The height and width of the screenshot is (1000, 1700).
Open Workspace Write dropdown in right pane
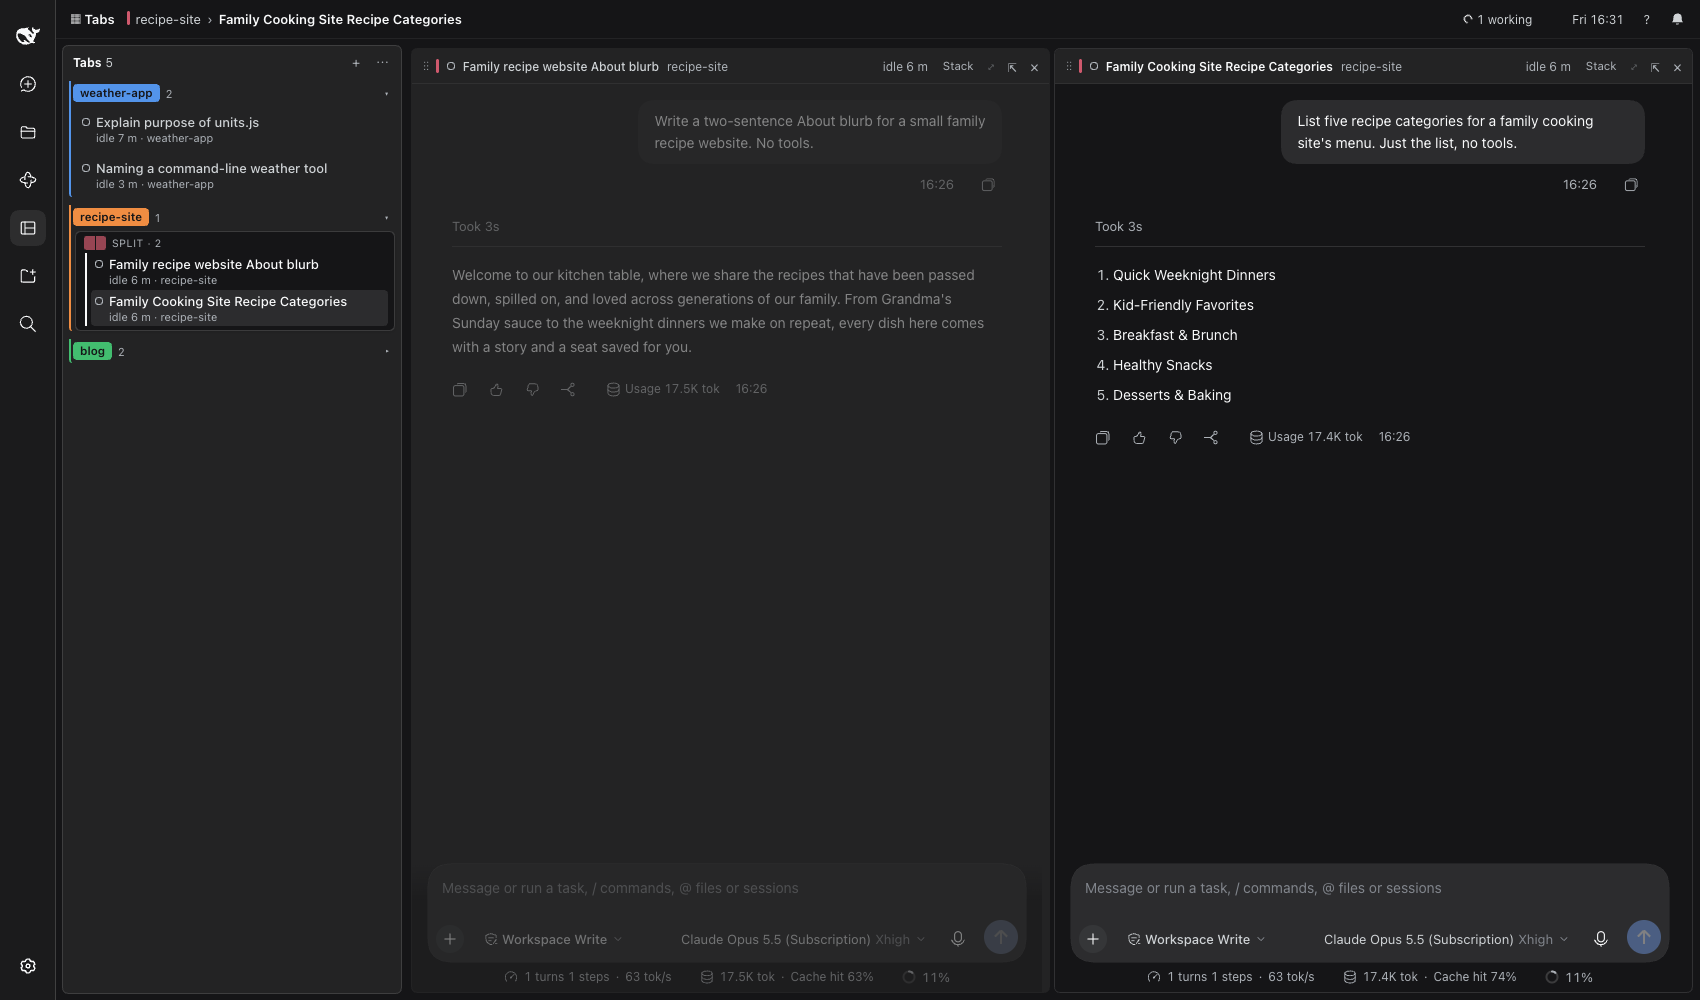[x=1197, y=939]
